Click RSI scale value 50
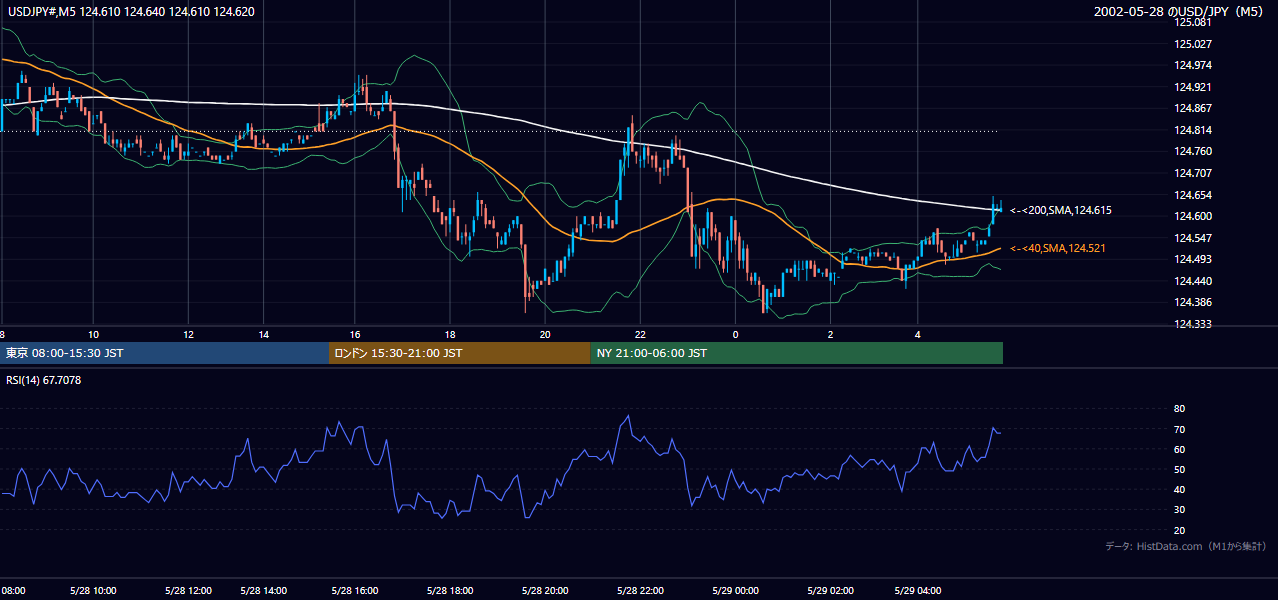This screenshot has width=1278, height=600. (x=1179, y=470)
